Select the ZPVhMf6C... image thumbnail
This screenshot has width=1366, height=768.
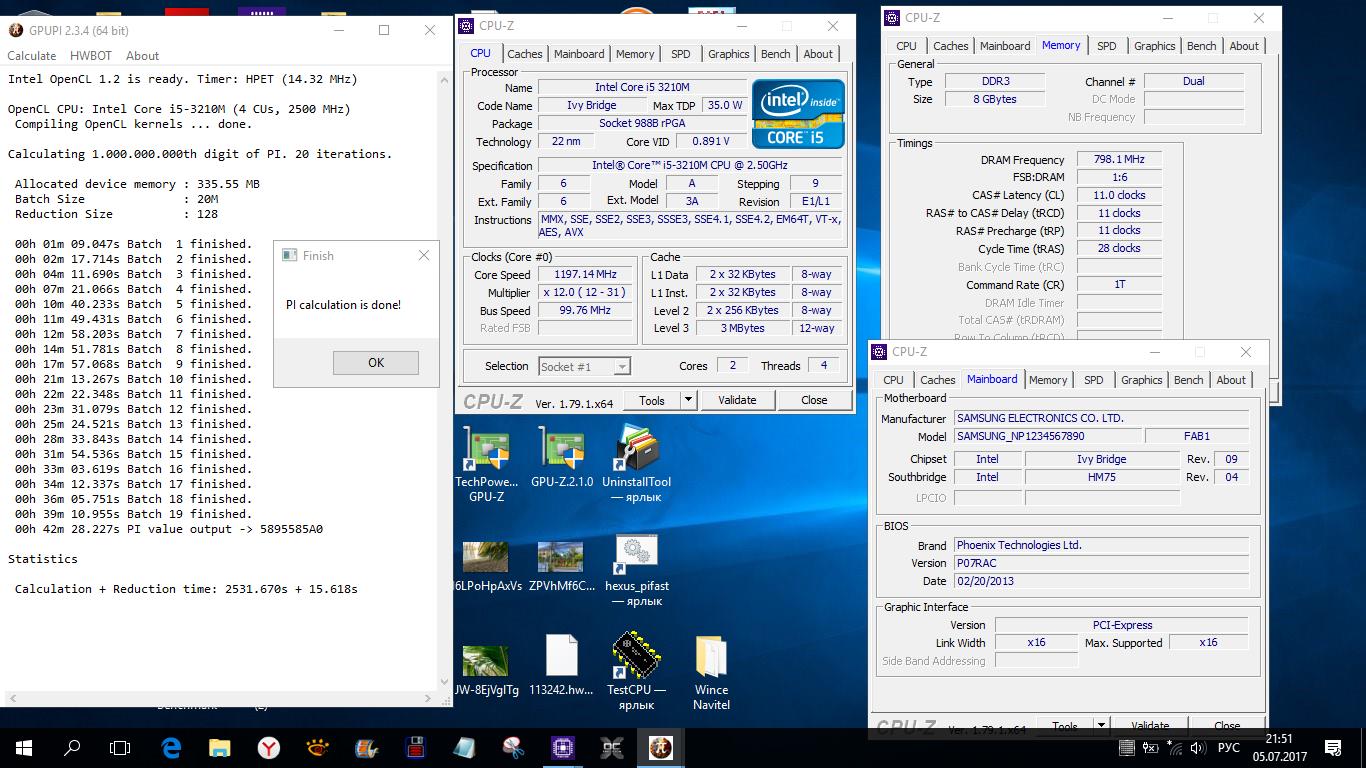[561, 566]
